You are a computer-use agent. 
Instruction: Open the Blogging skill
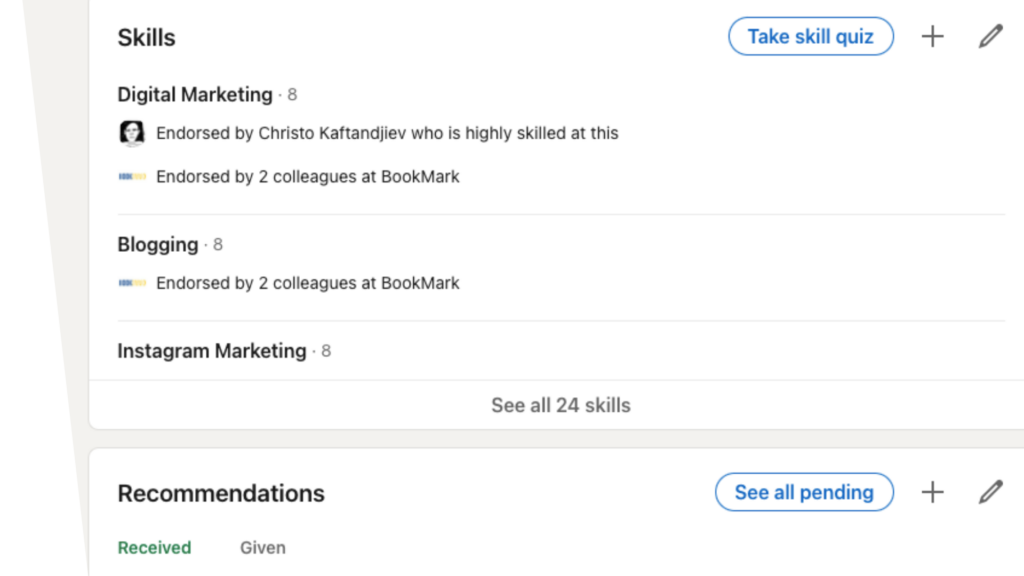coord(157,244)
